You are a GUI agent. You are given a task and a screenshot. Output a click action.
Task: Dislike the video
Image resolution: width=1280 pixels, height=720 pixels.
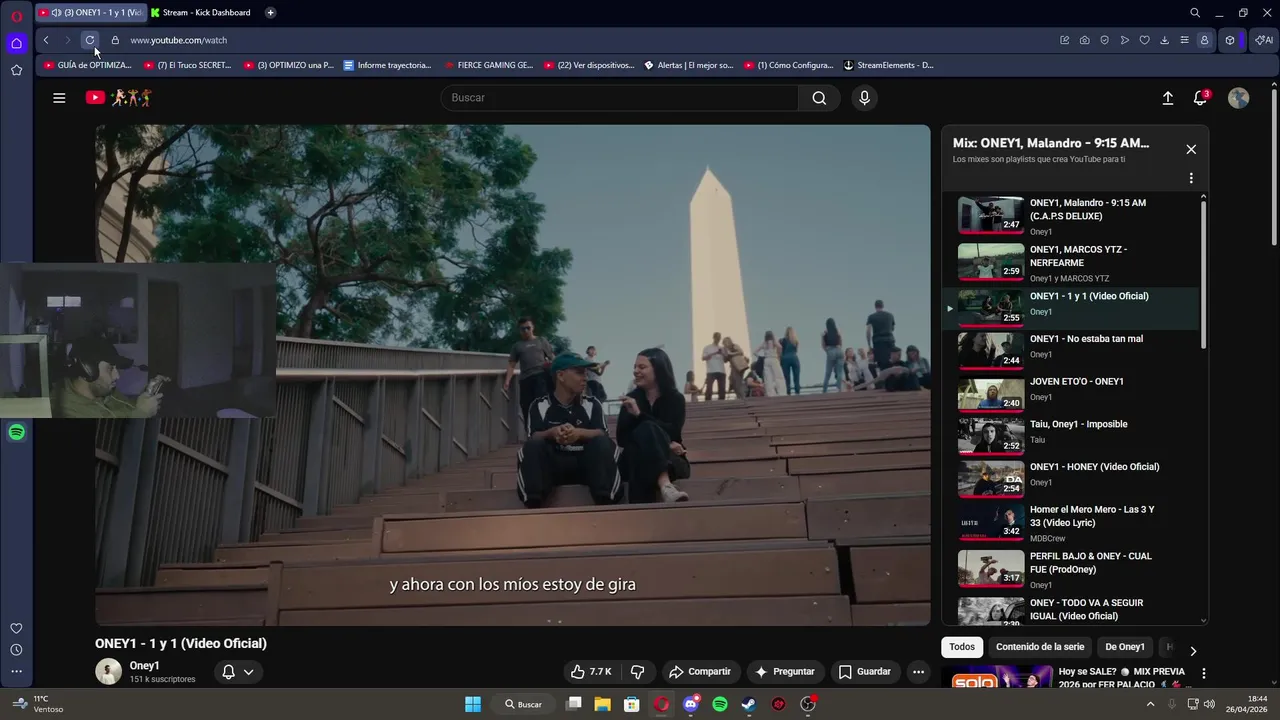(x=637, y=672)
